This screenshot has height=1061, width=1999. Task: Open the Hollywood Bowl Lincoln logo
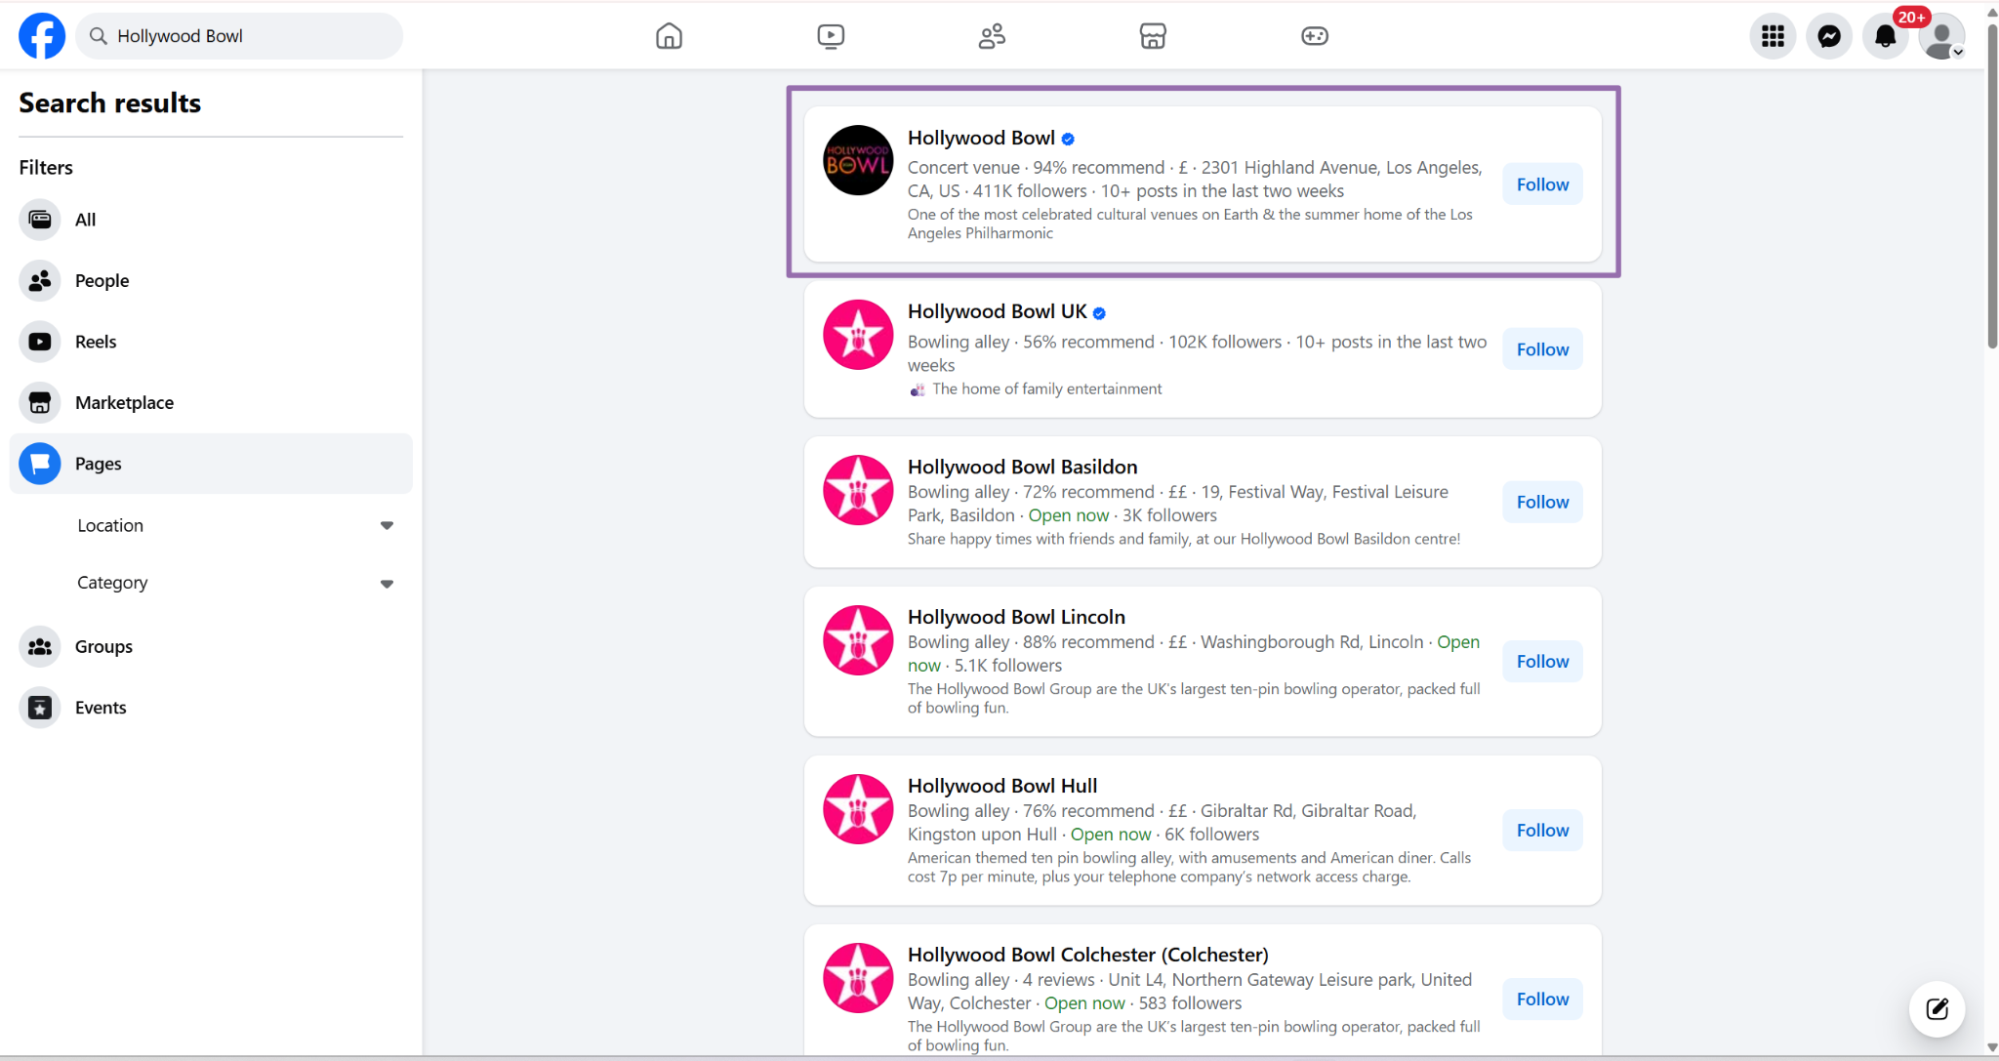[x=858, y=640]
